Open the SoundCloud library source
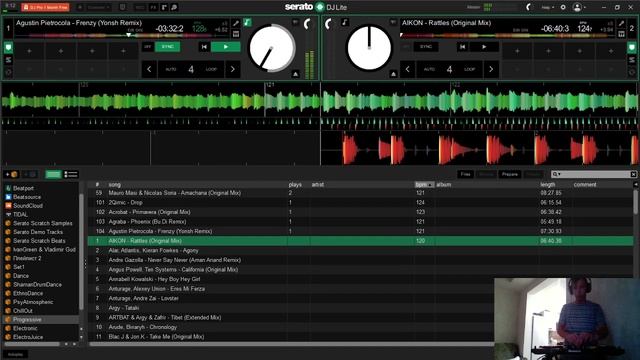 click(x=28, y=206)
